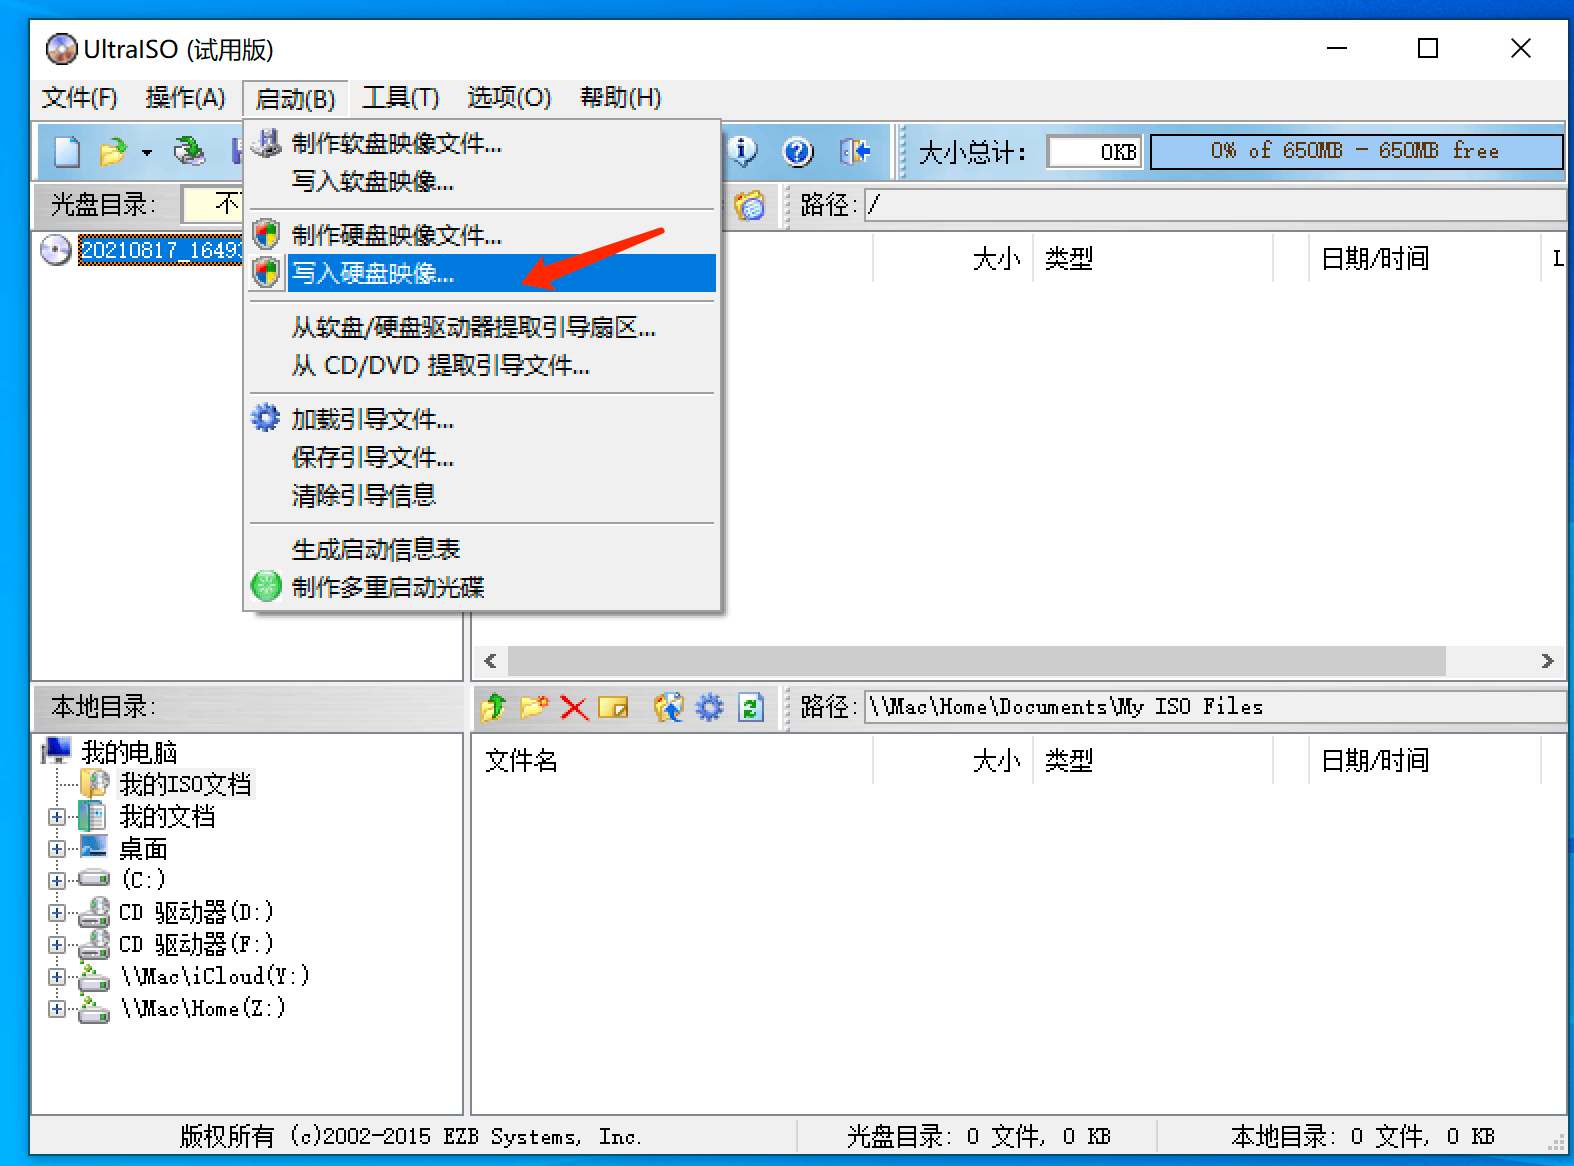
Task: Open the 文件(F) menu
Action: 80,98
